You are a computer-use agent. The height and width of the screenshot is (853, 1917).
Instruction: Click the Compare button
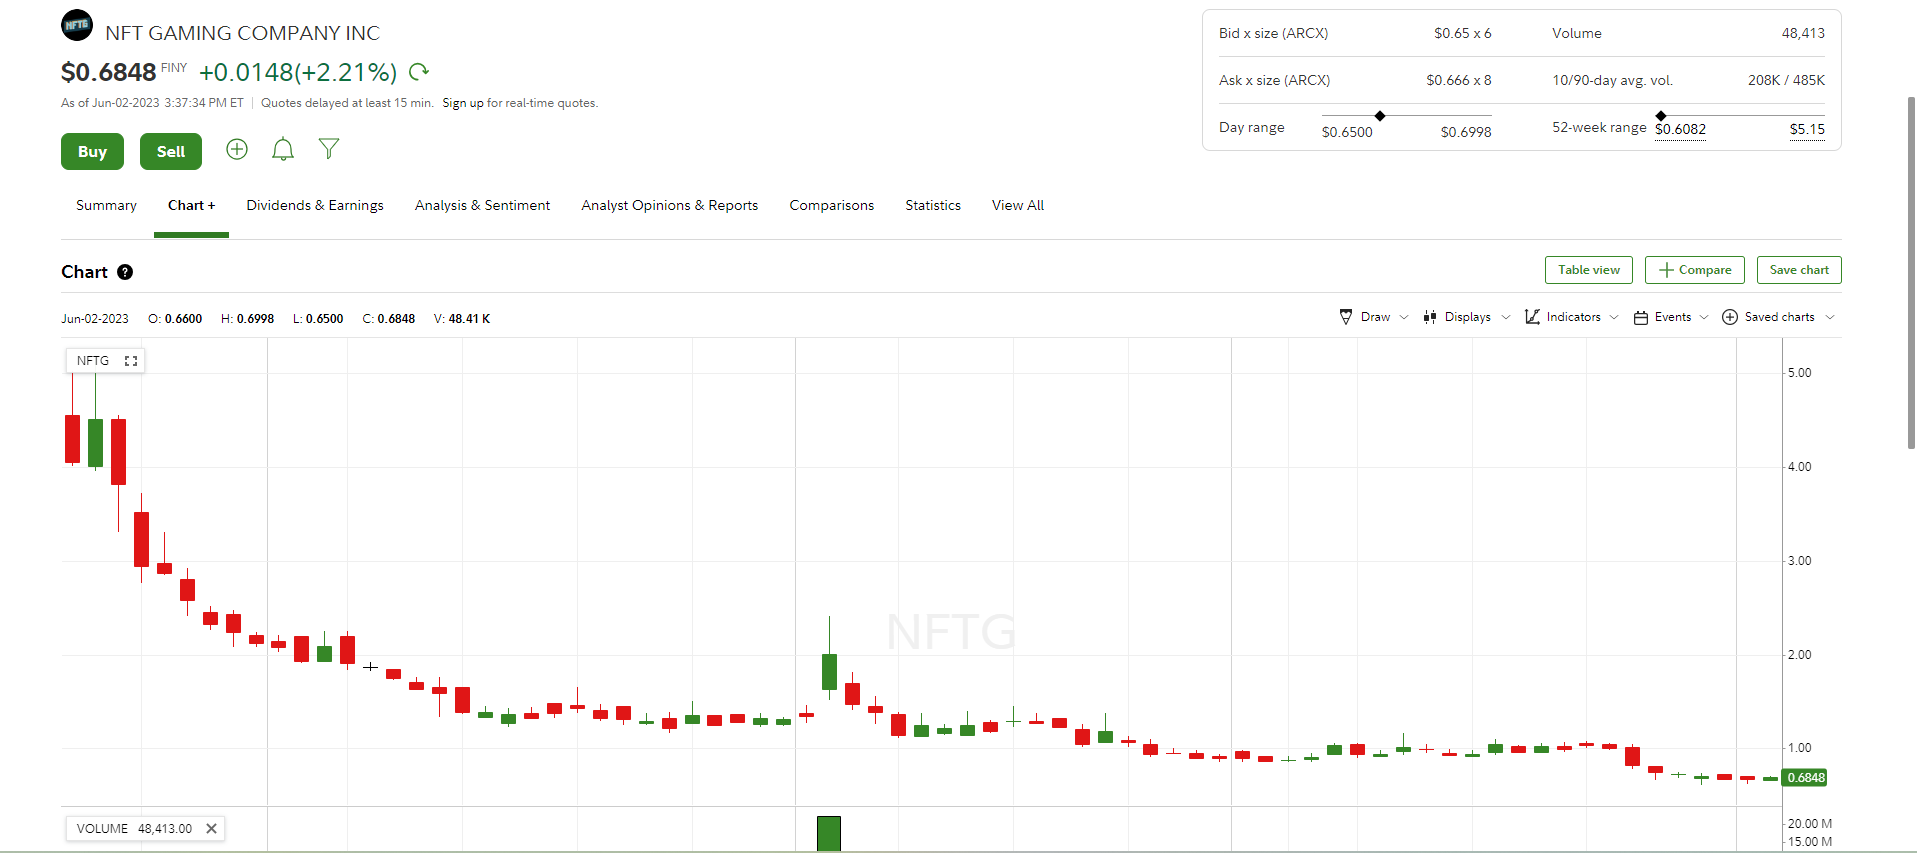coord(1695,270)
